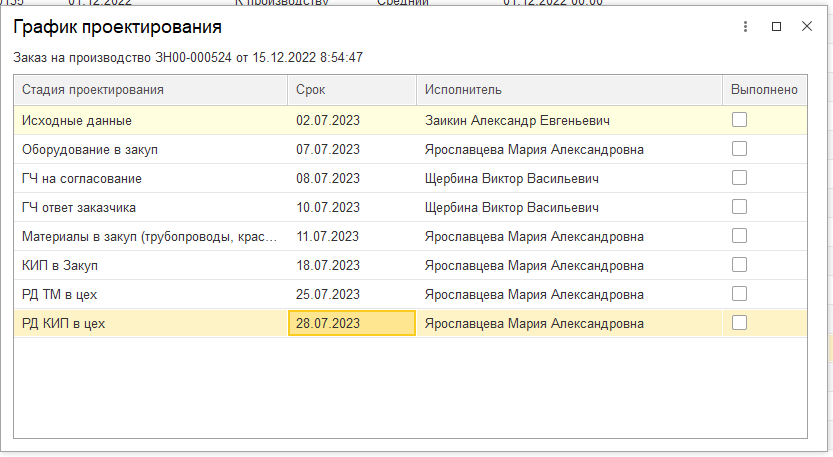Click the Выполнено column header

tap(764, 90)
